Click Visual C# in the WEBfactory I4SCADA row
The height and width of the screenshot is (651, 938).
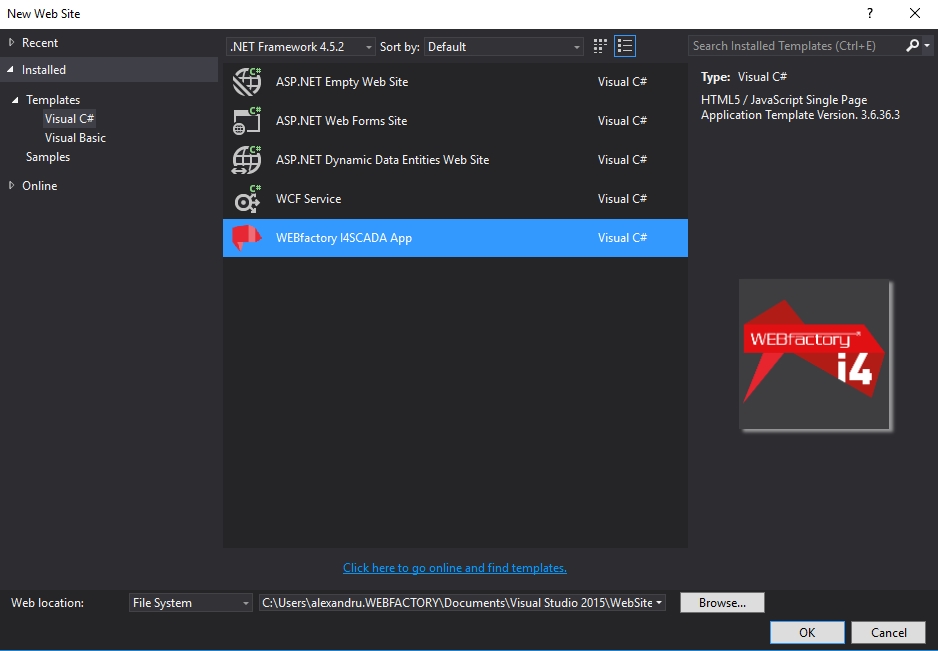coord(622,238)
